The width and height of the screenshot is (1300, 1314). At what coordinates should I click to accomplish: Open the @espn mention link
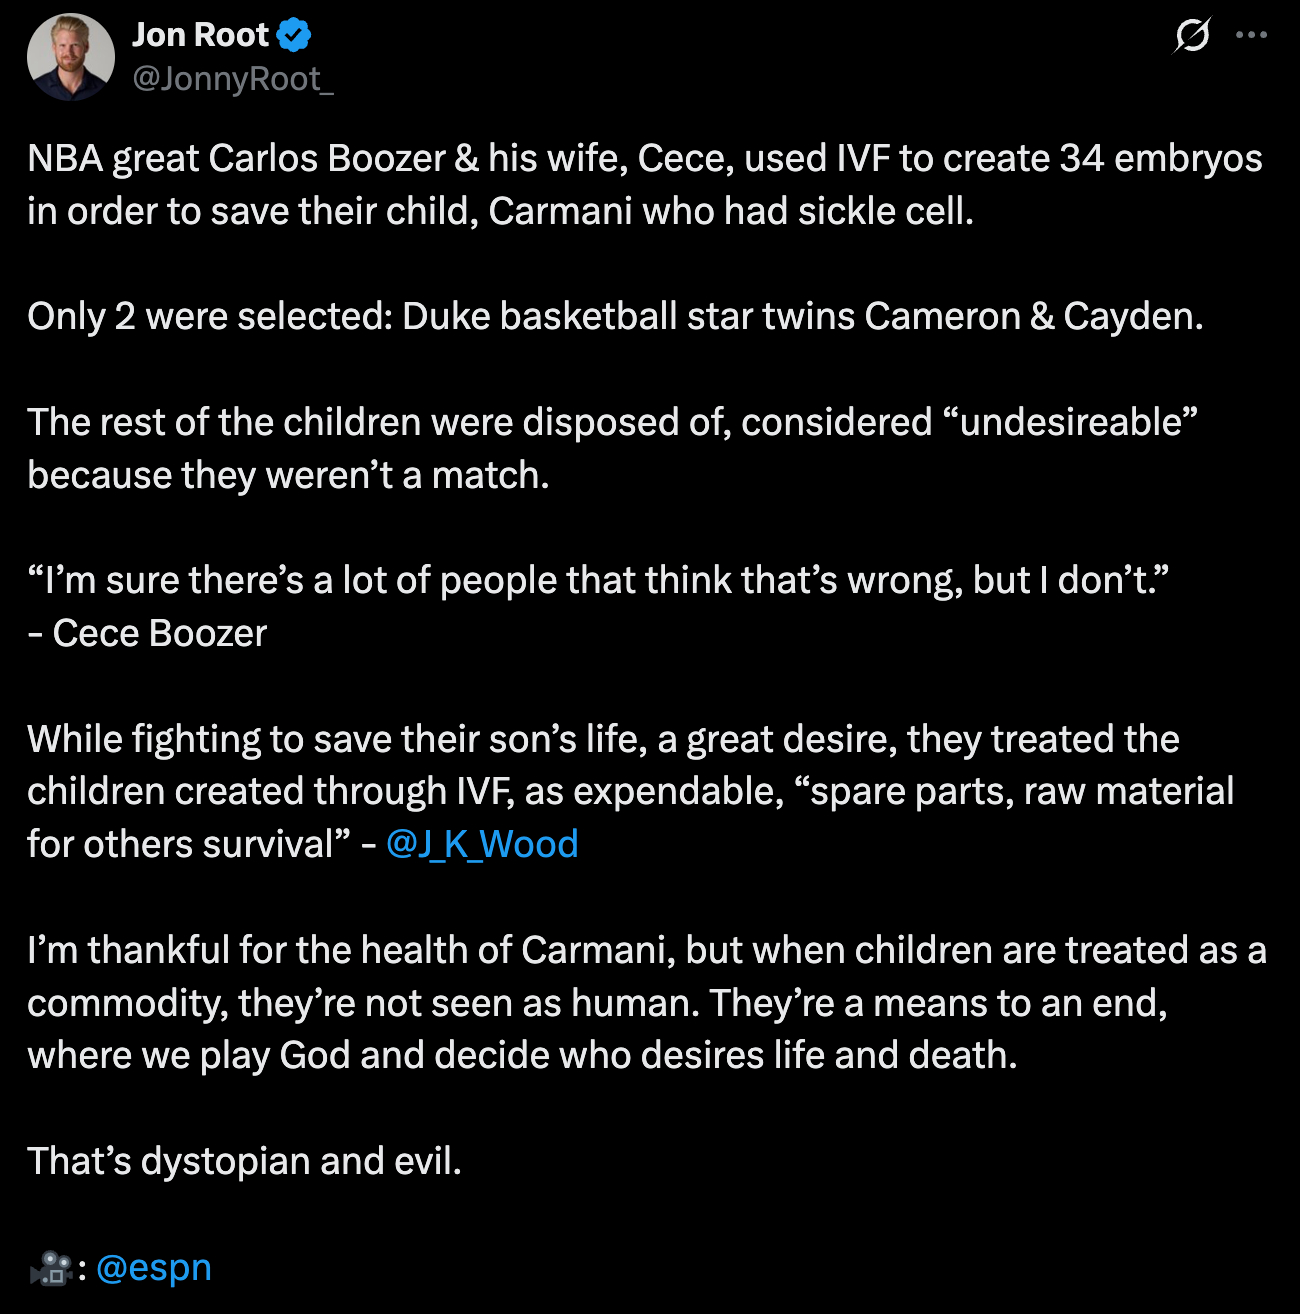click(154, 1267)
